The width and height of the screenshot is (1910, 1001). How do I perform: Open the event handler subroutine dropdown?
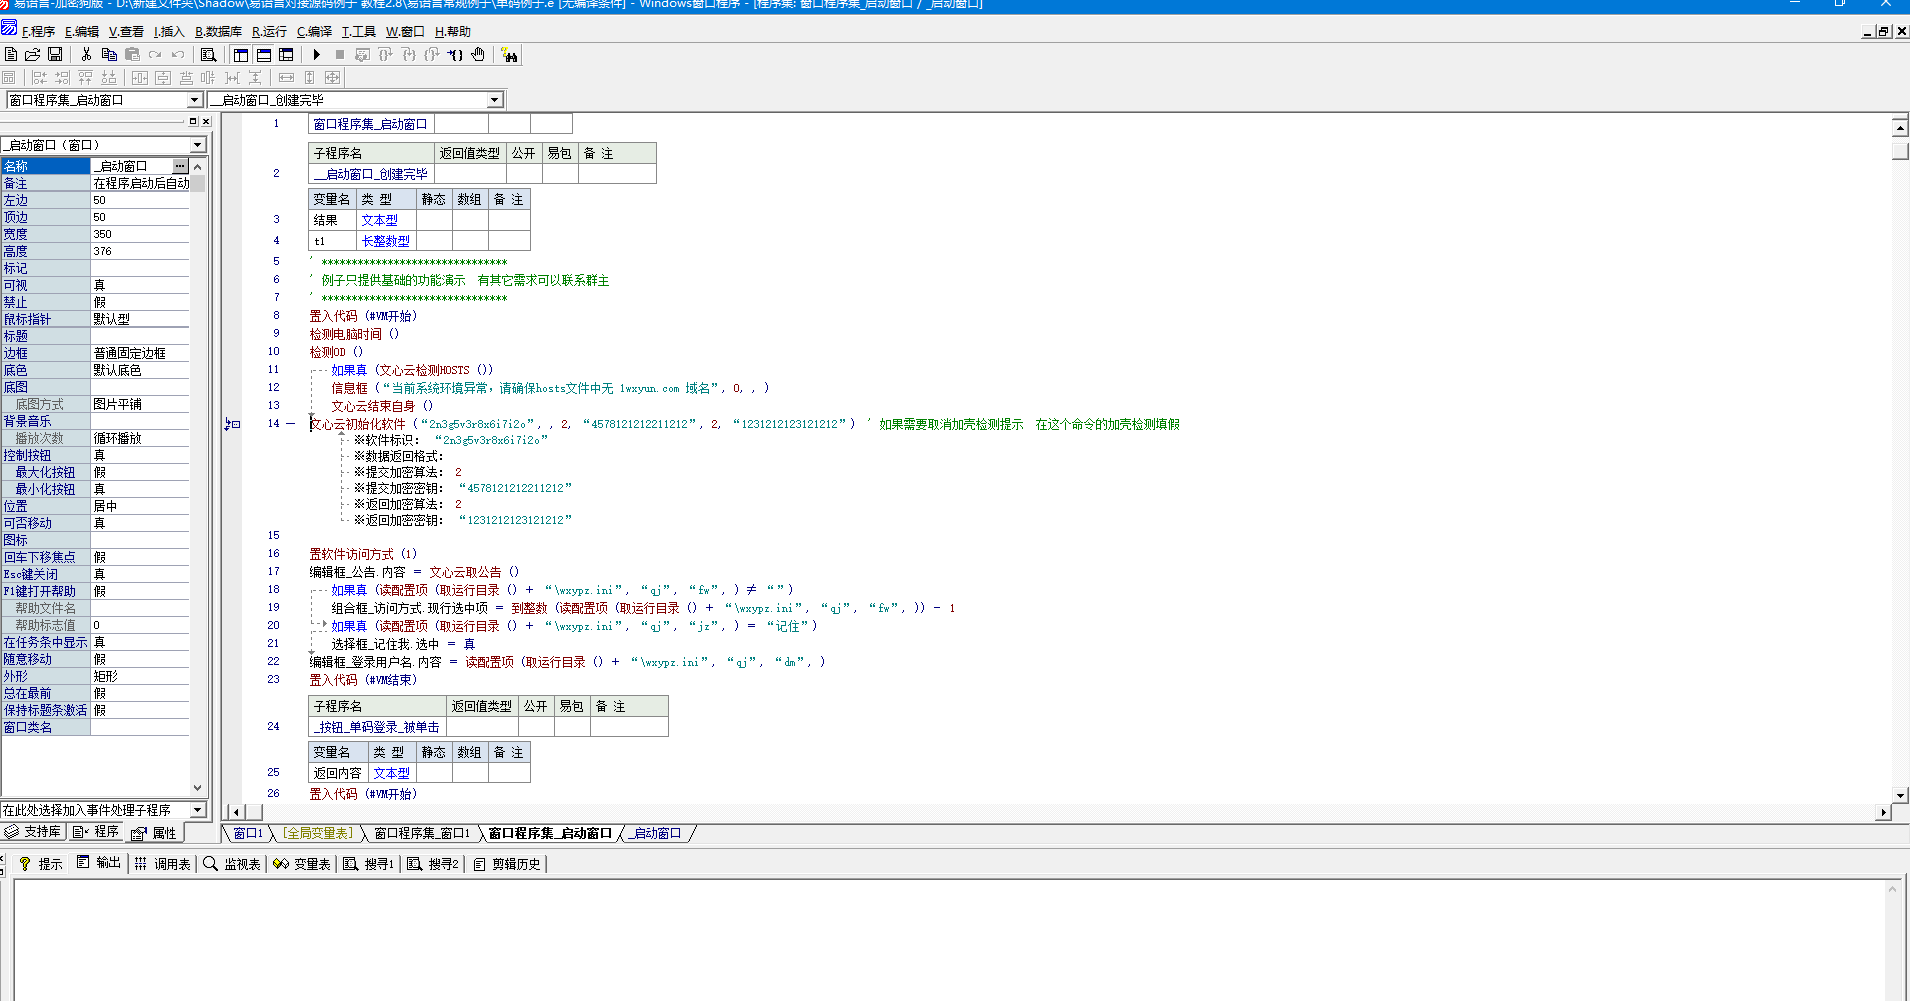[x=197, y=810]
